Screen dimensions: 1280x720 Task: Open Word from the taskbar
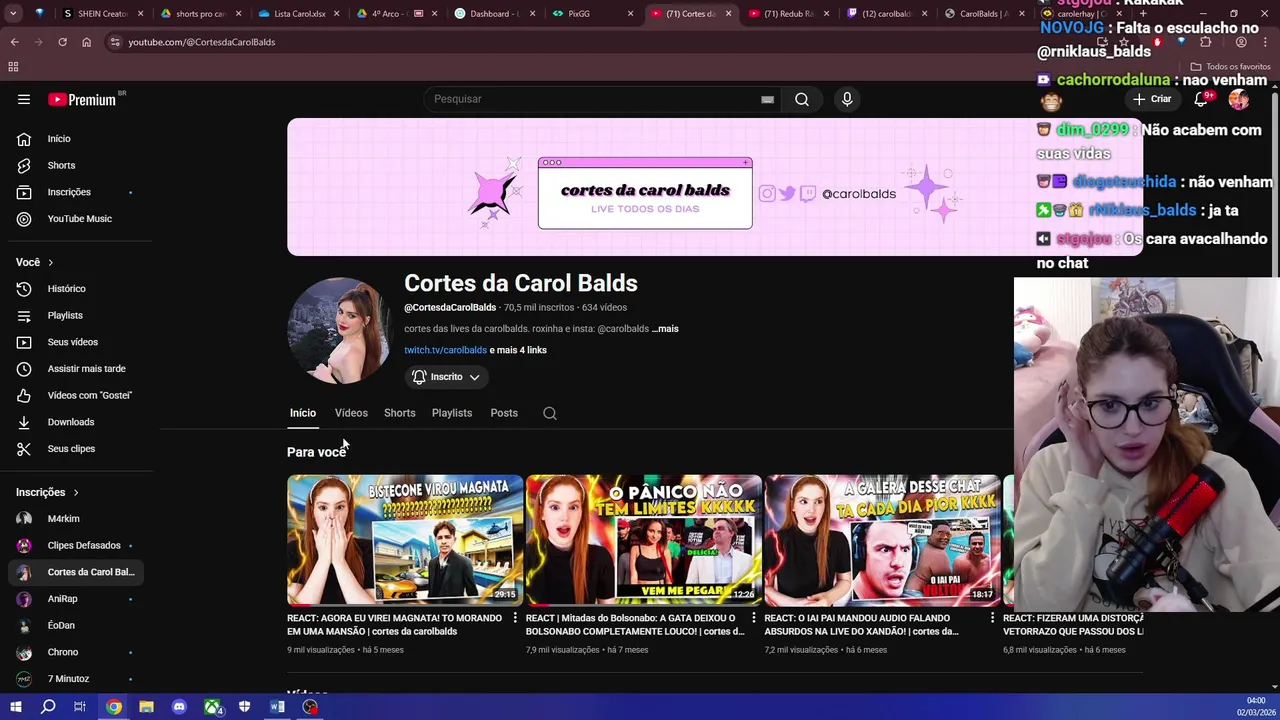click(x=277, y=707)
